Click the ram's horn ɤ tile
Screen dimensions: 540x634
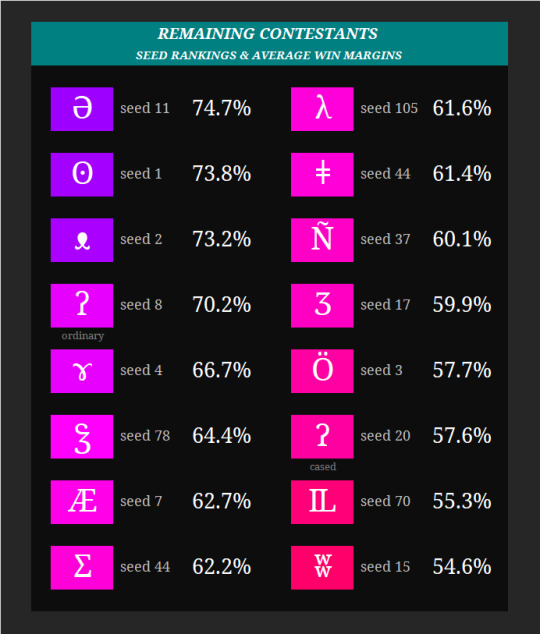click(82, 371)
